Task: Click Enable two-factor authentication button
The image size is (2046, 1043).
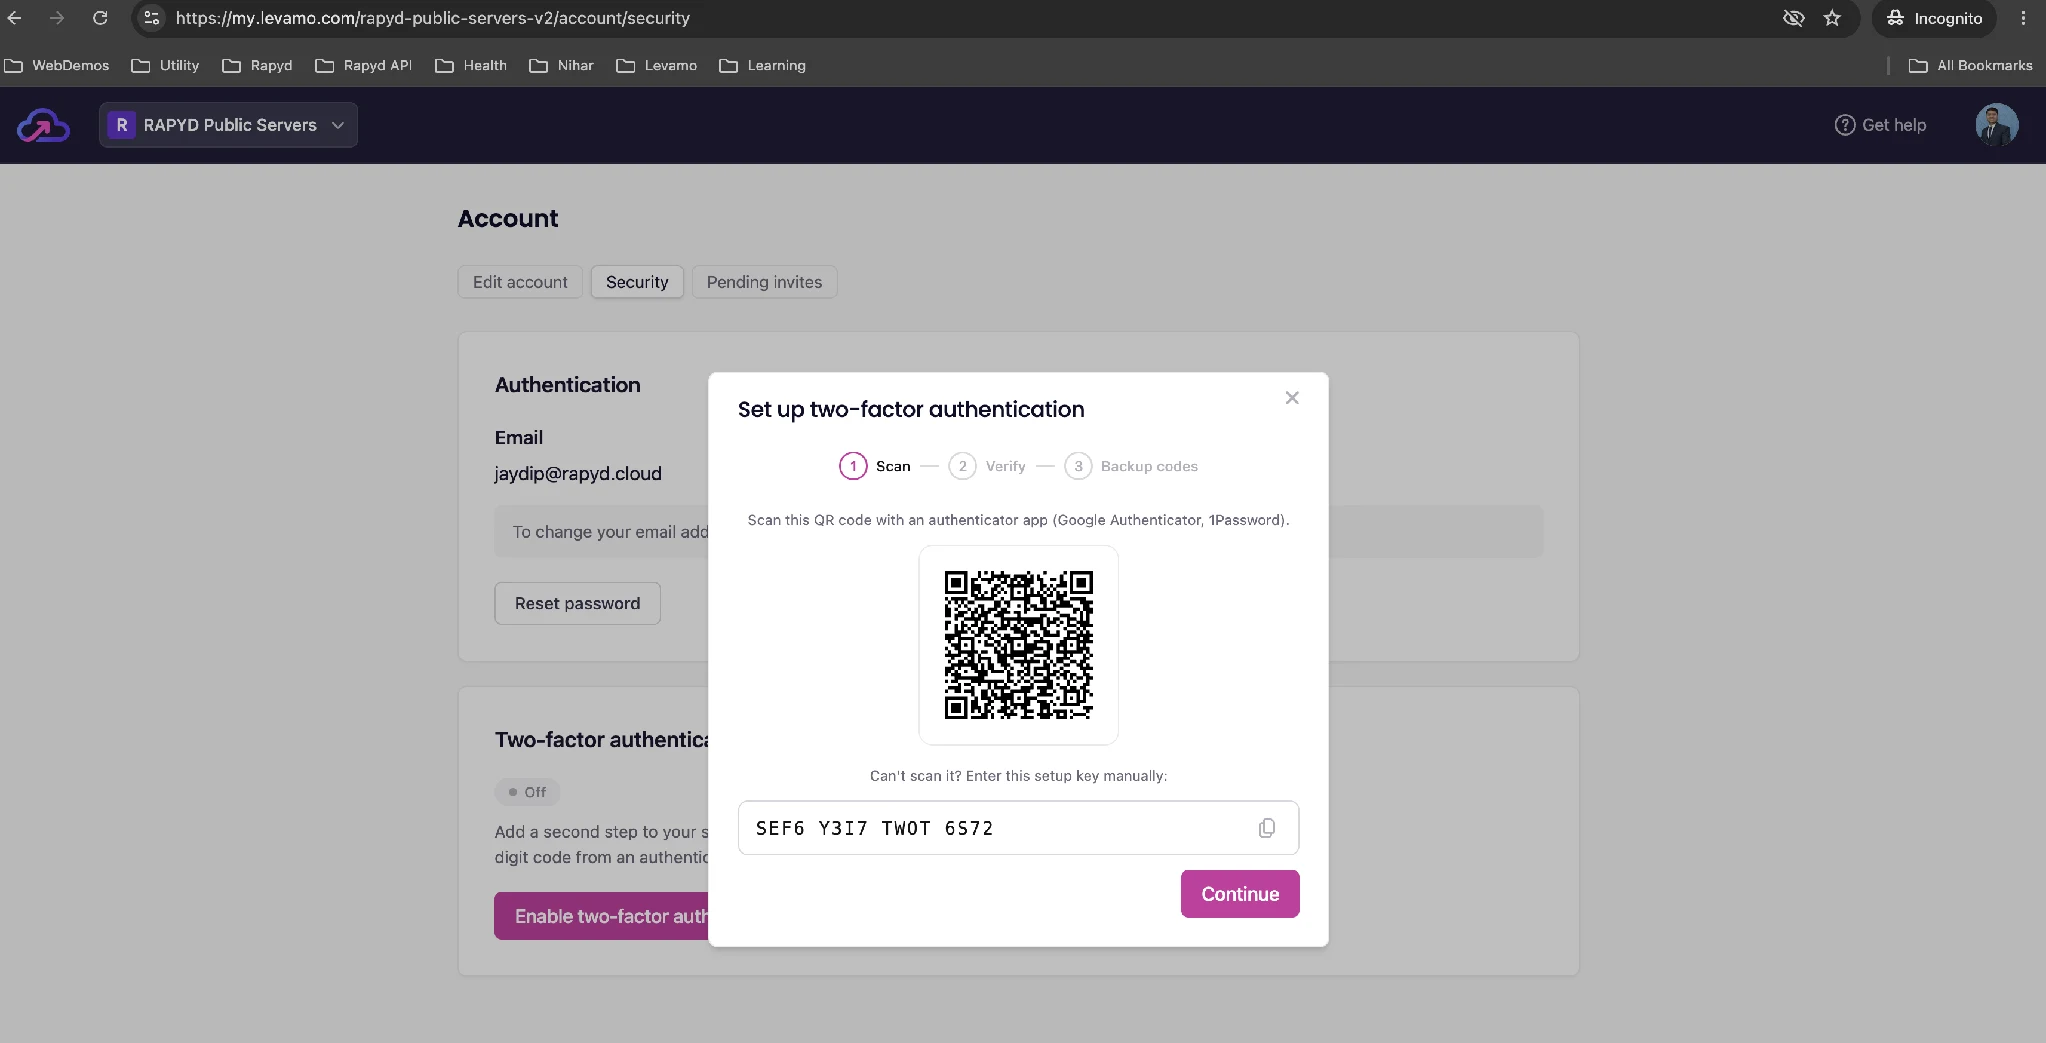Action: click(602, 916)
